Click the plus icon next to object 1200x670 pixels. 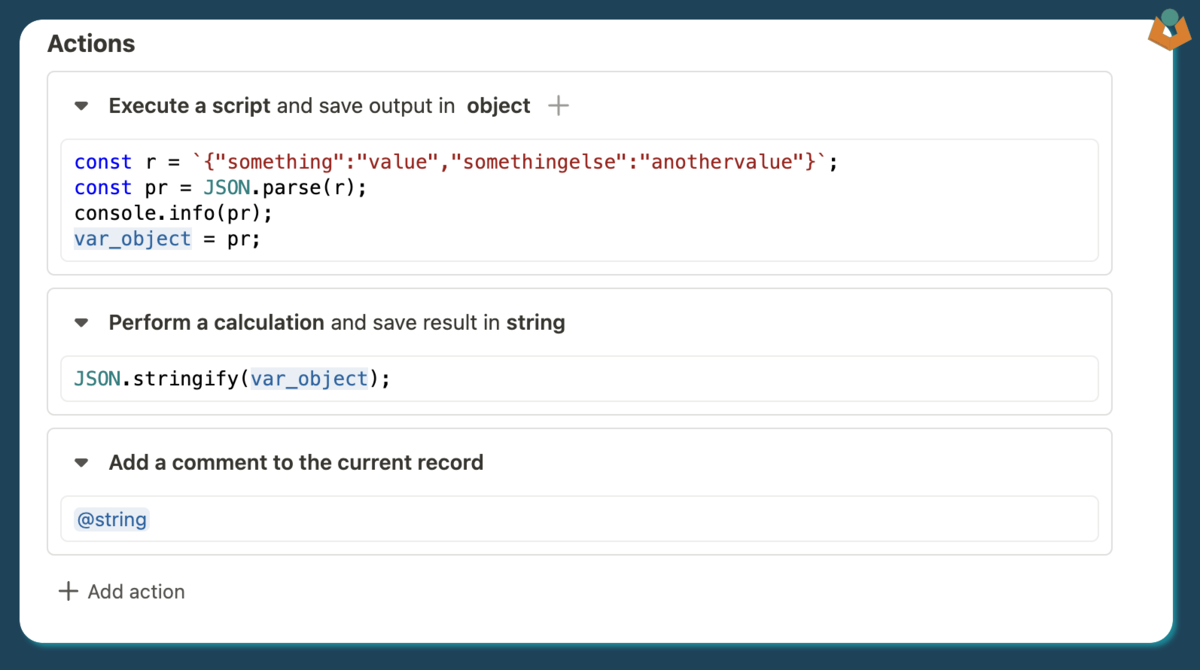(559, 105)
